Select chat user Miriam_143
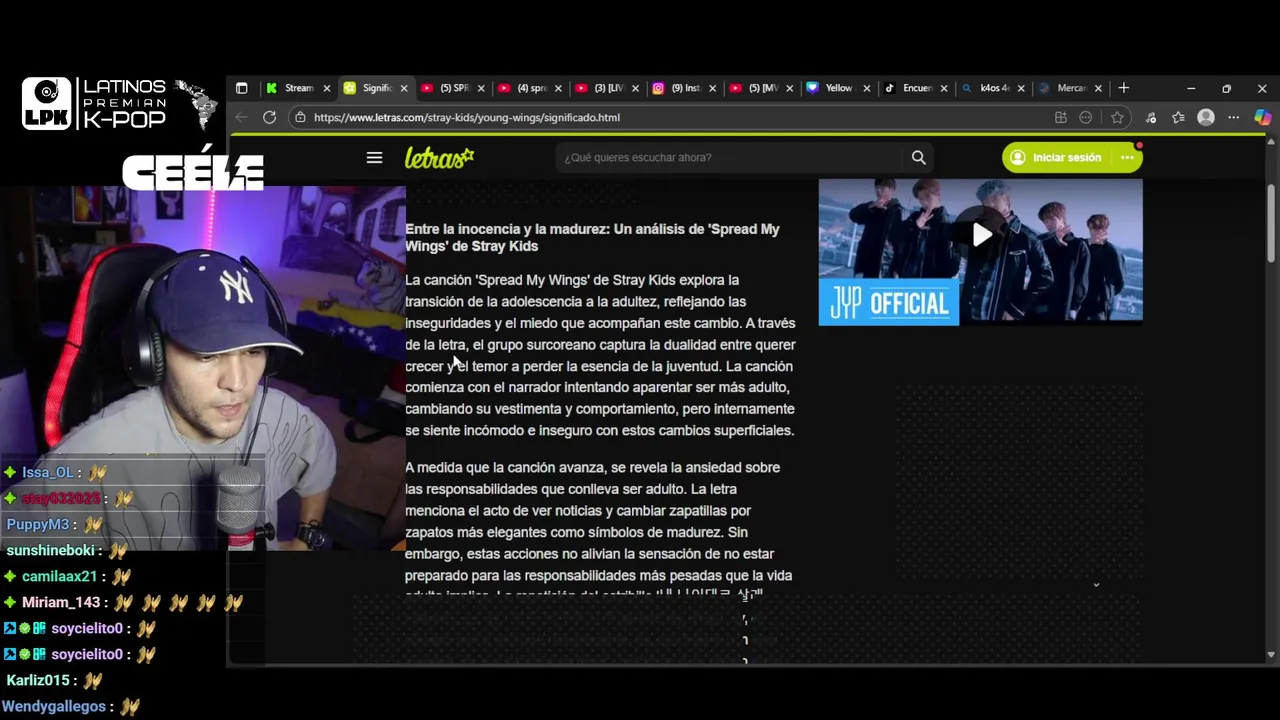The image size is (1280, 720). [61, 602]
